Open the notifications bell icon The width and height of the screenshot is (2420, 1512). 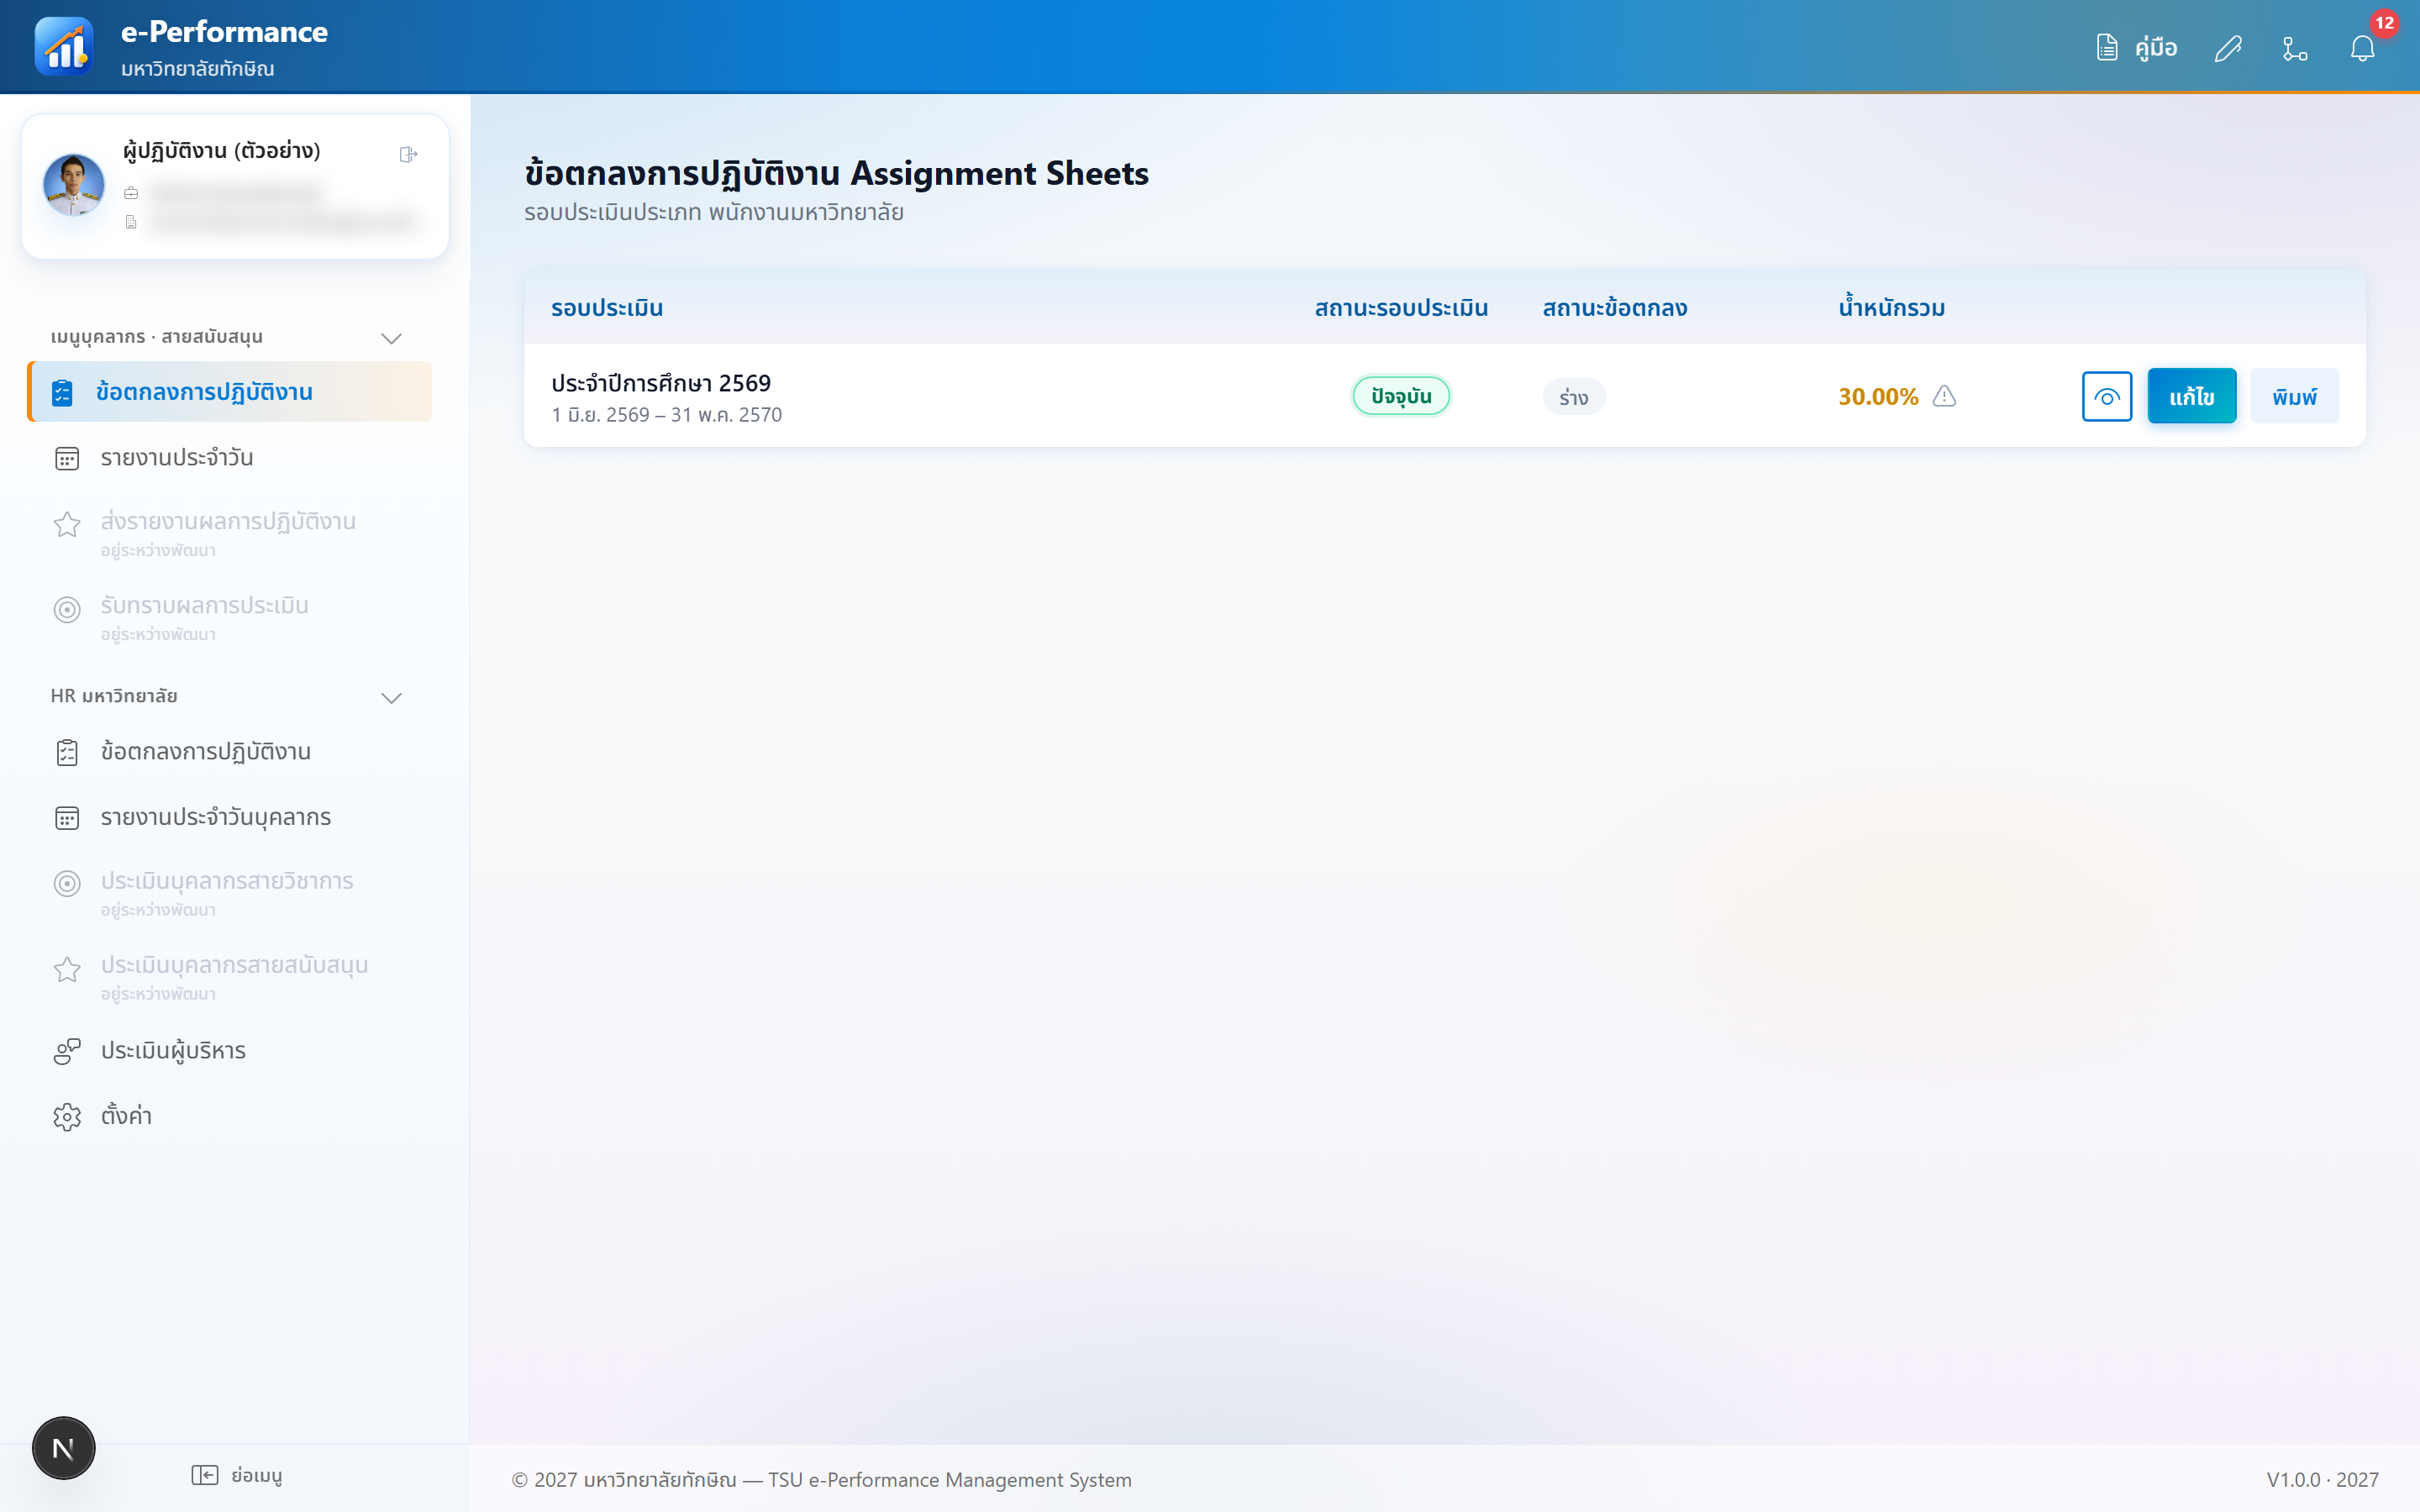click(x=2362, y=48)
